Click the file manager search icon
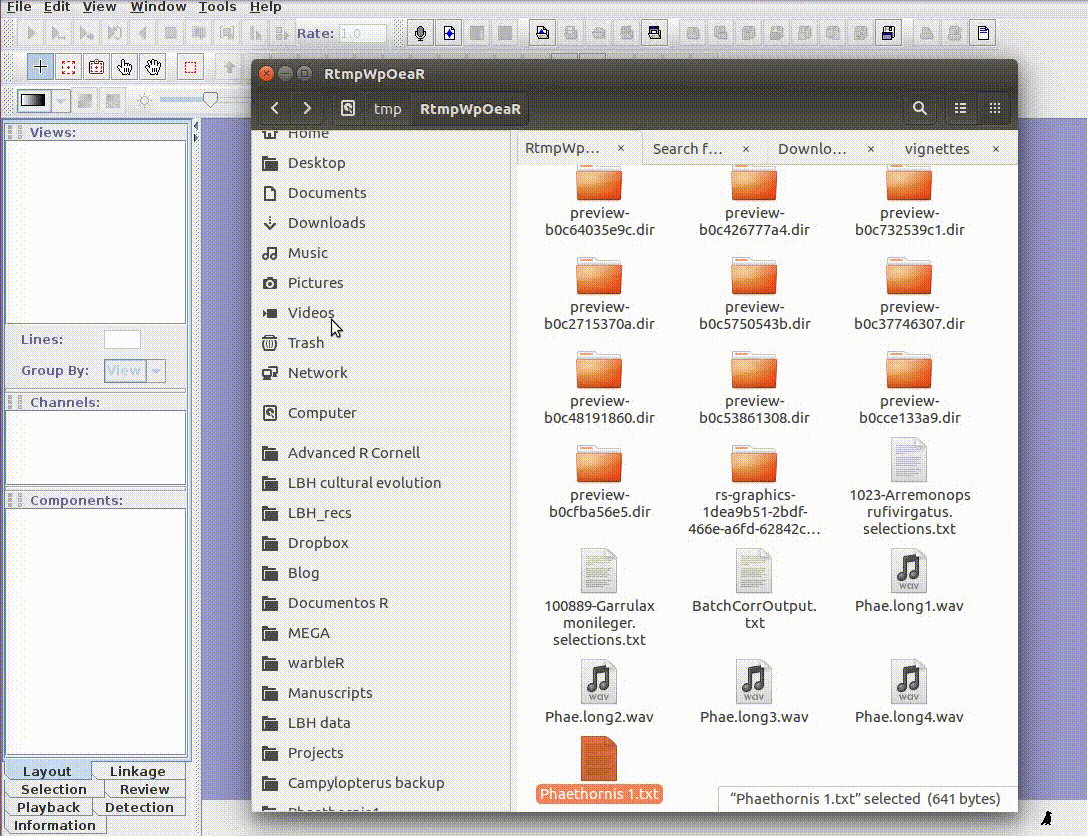The height and width of the screenshot is (836, 1088). (919, 108)
